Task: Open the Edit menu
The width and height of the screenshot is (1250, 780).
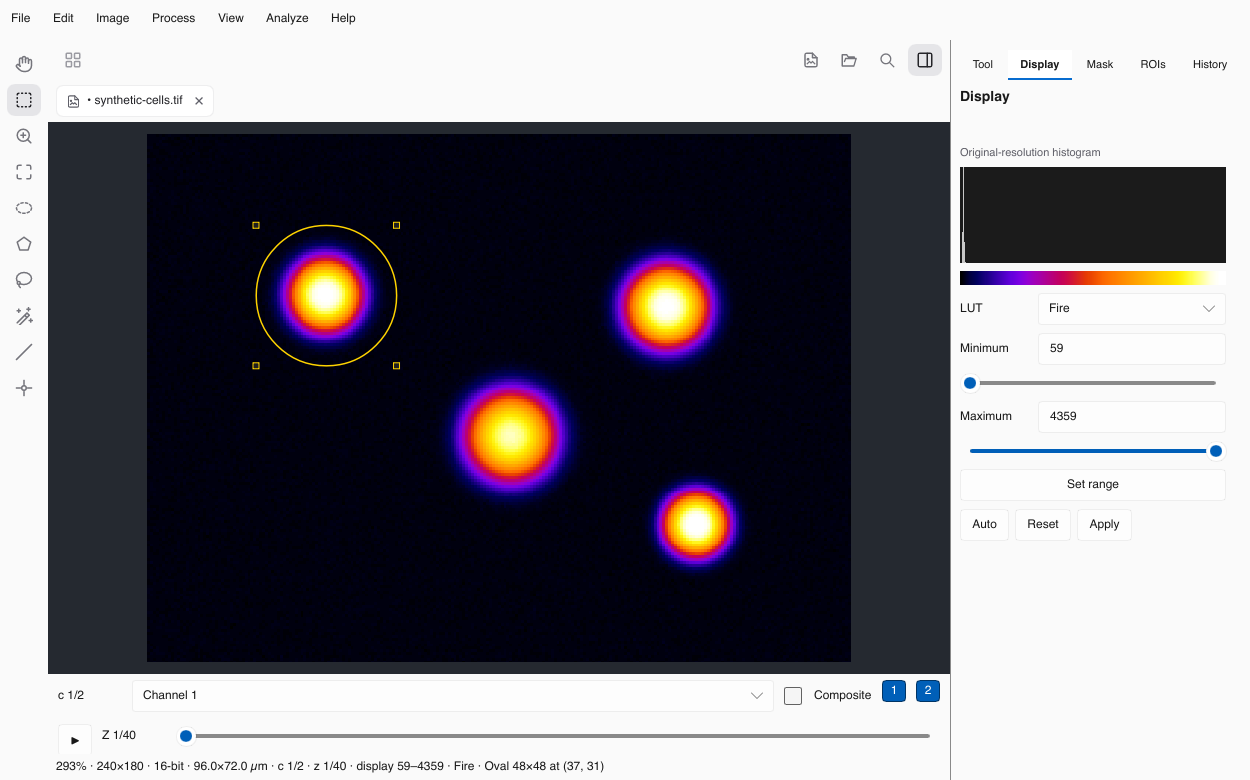Action: pyautogui.click(x=63, y=18)
